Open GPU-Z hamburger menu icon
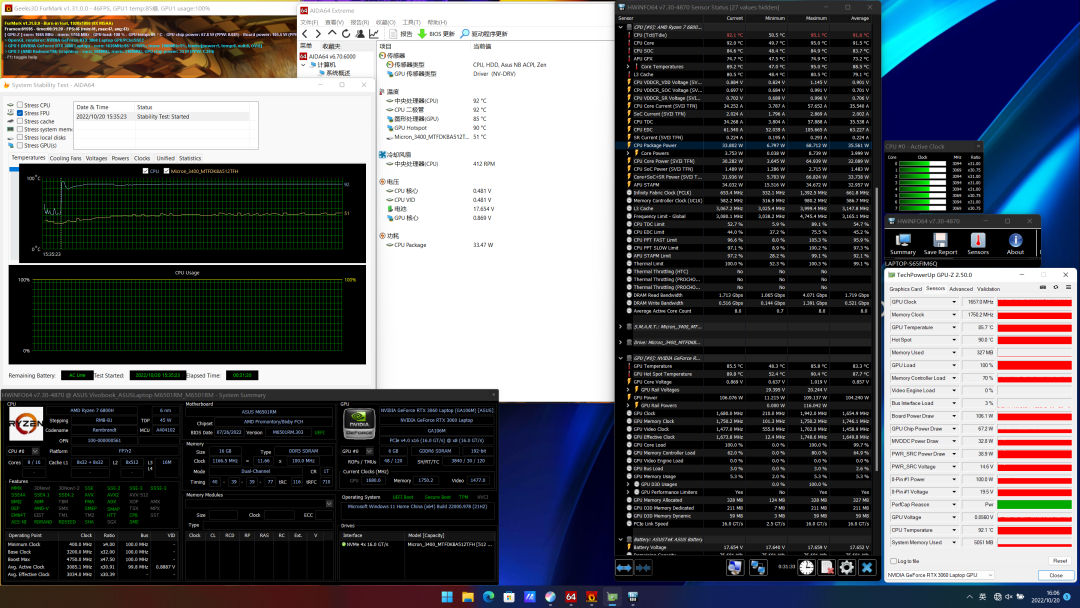Viewport: 1080px width, 608px height. coord(1068,288)
